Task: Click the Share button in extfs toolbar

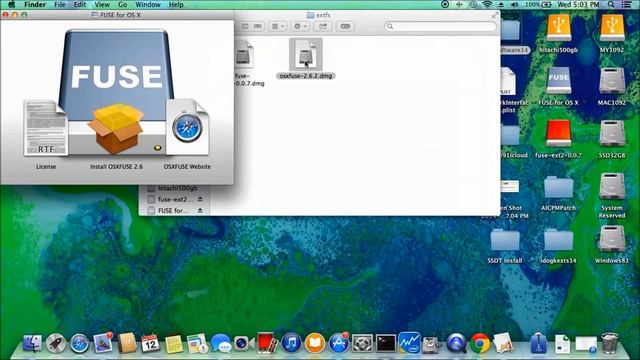Action: (x=323, y=26)
